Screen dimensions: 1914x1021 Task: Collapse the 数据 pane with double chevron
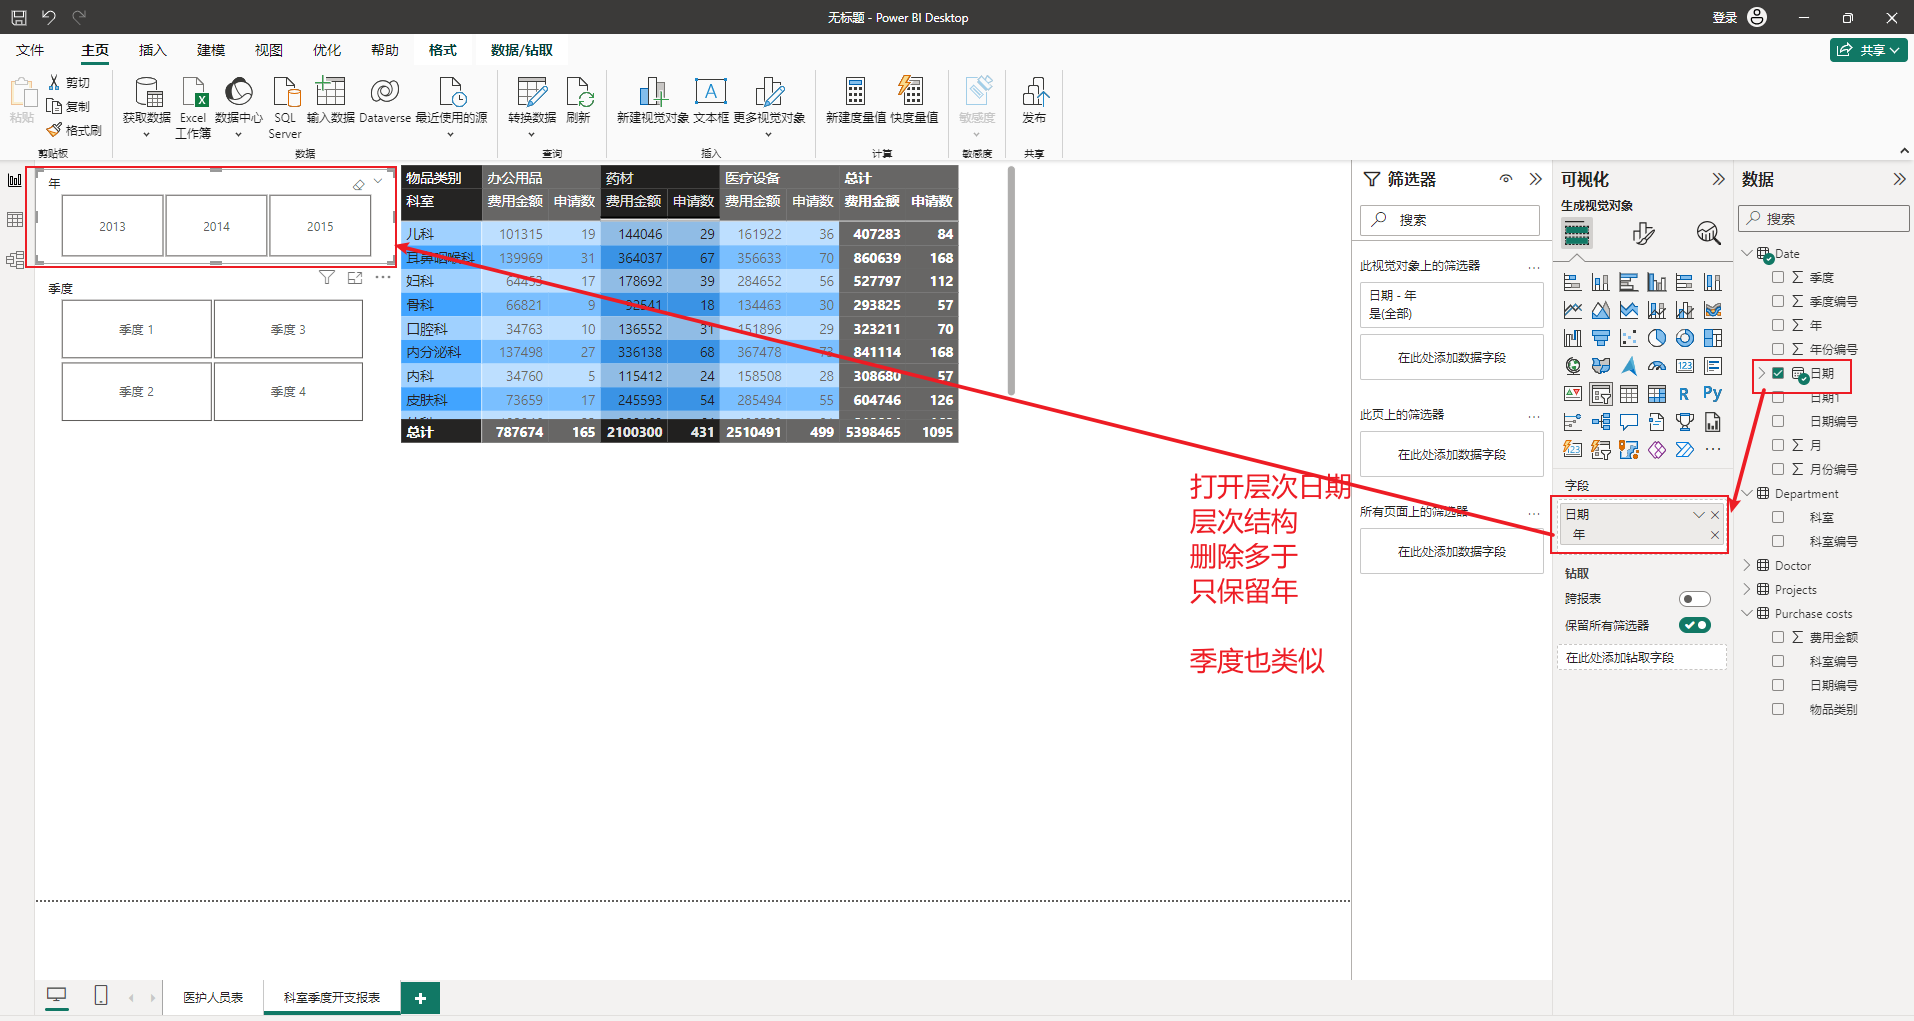(x=1899, y=179)
